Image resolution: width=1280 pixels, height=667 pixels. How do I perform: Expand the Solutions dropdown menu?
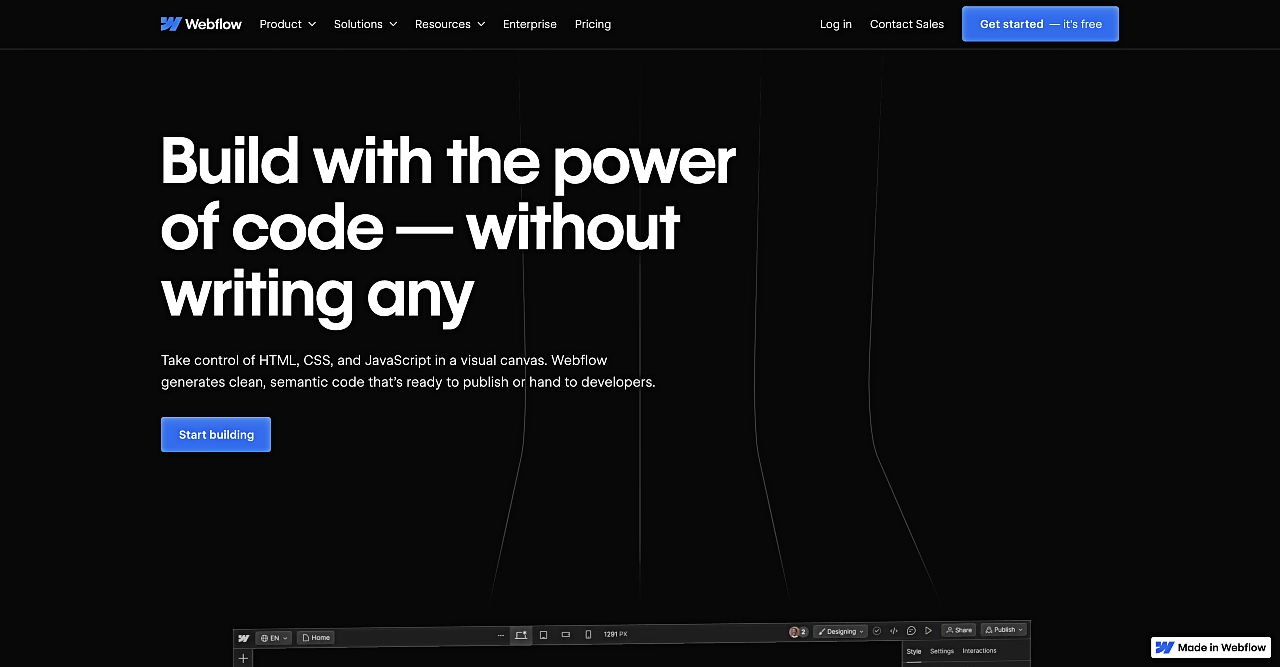tap(366, 24)
